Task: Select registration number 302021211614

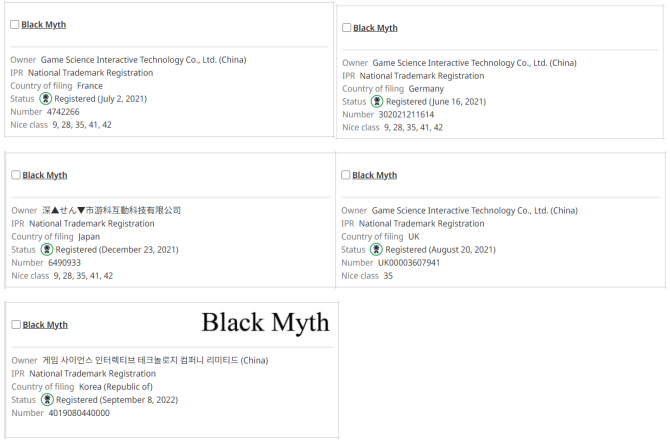Action: (x=406, y=115)
